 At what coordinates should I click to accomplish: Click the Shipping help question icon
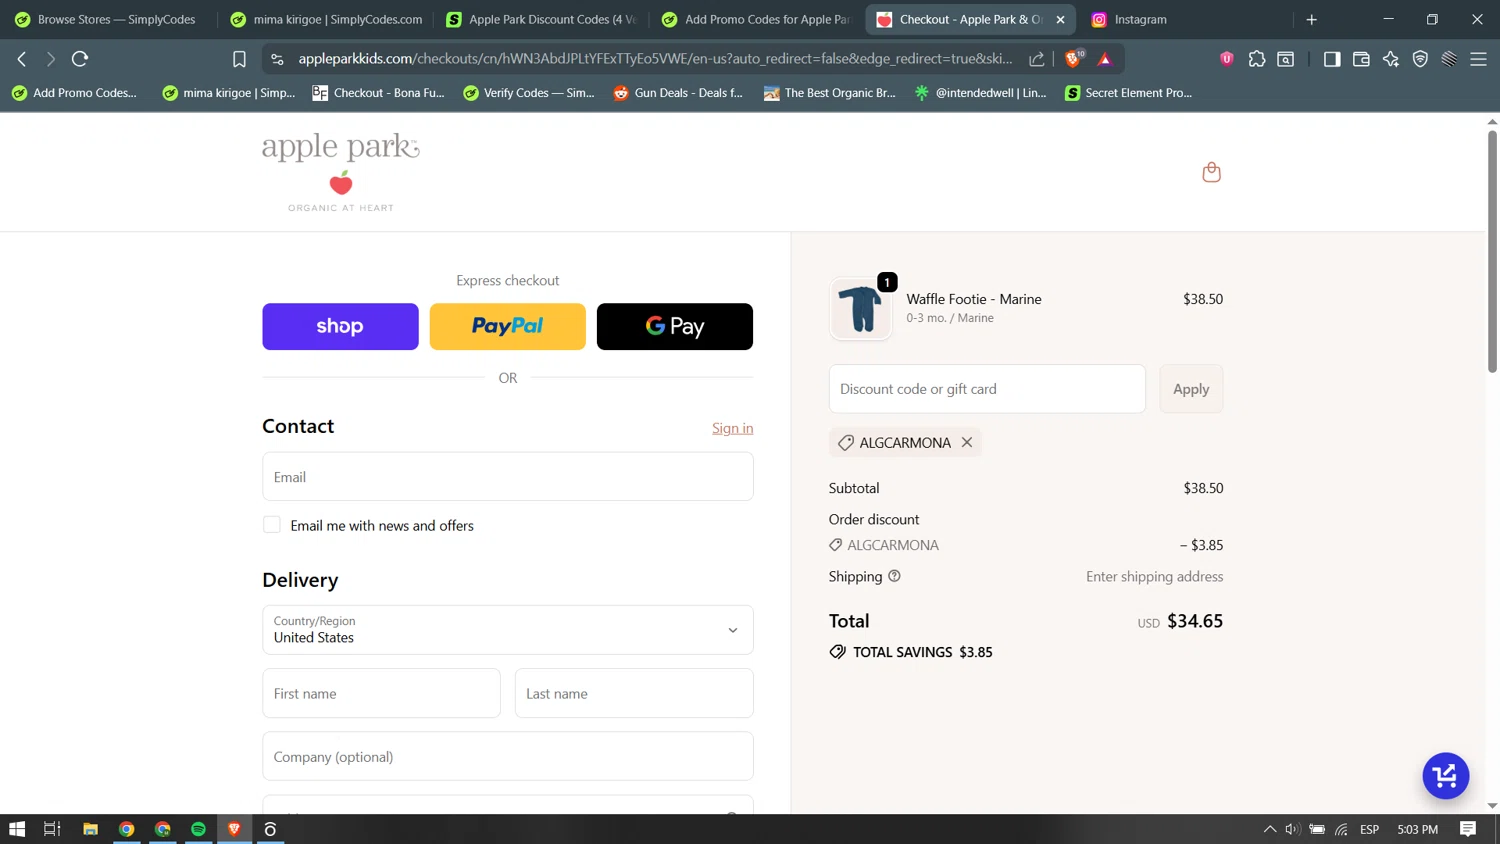point(894,576)
